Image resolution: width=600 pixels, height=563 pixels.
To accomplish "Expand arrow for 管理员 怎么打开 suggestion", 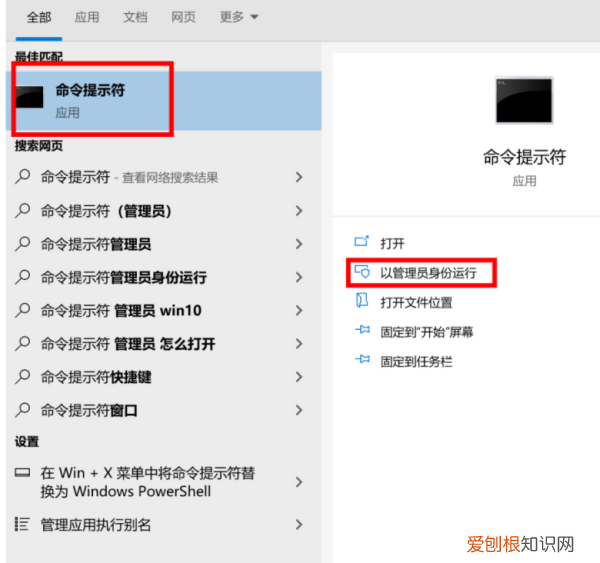I will 299,344.
